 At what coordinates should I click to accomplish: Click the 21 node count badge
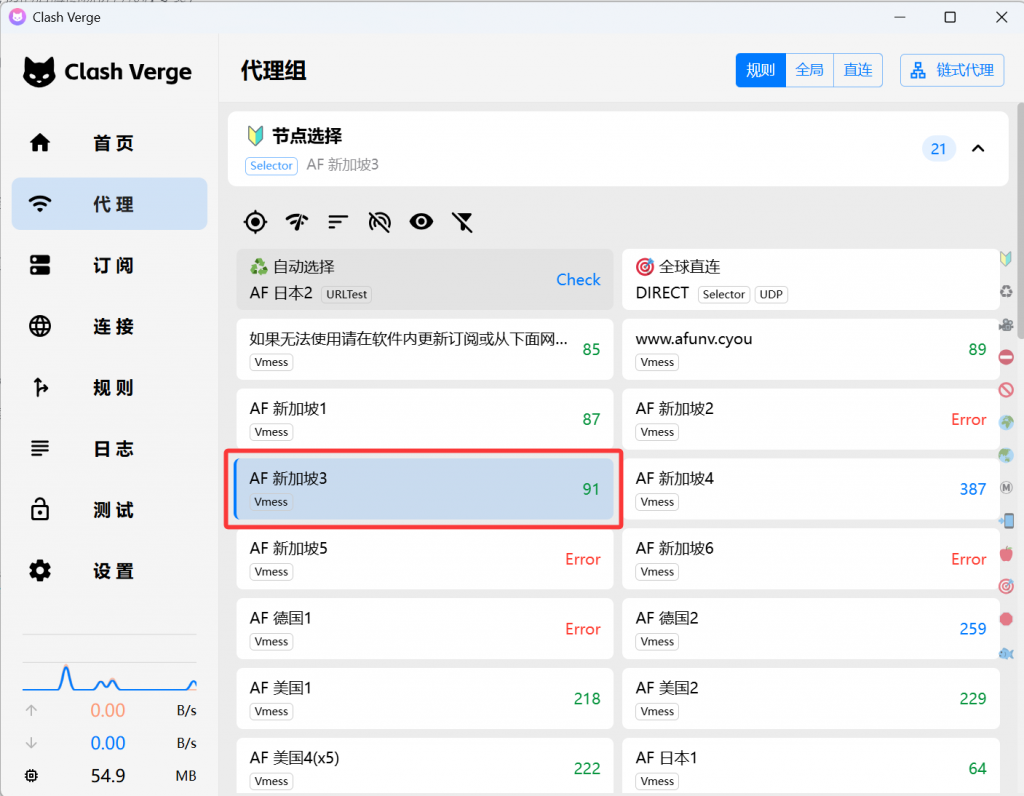pyautogui.click(x=938, y=149)
